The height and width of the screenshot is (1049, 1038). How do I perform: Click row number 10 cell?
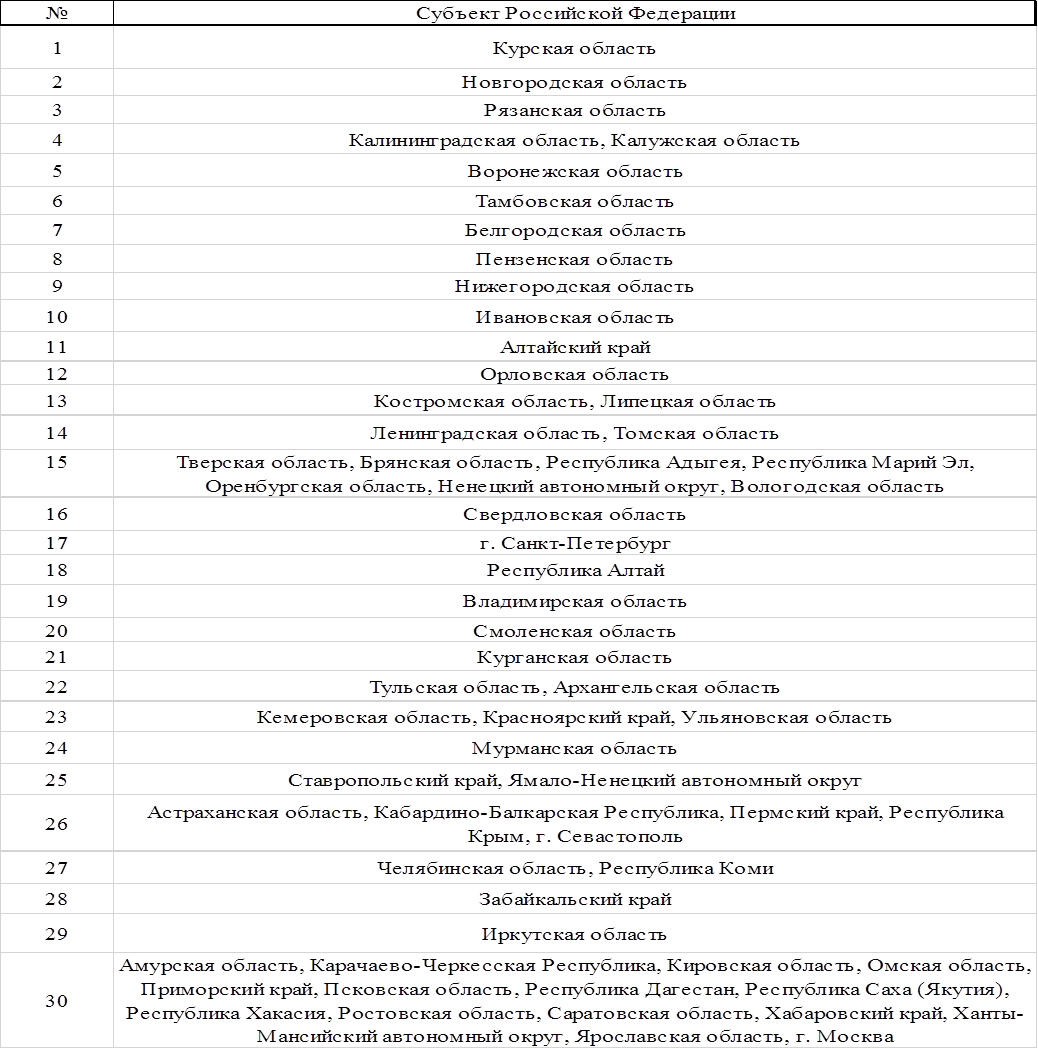tap(57, 316)
